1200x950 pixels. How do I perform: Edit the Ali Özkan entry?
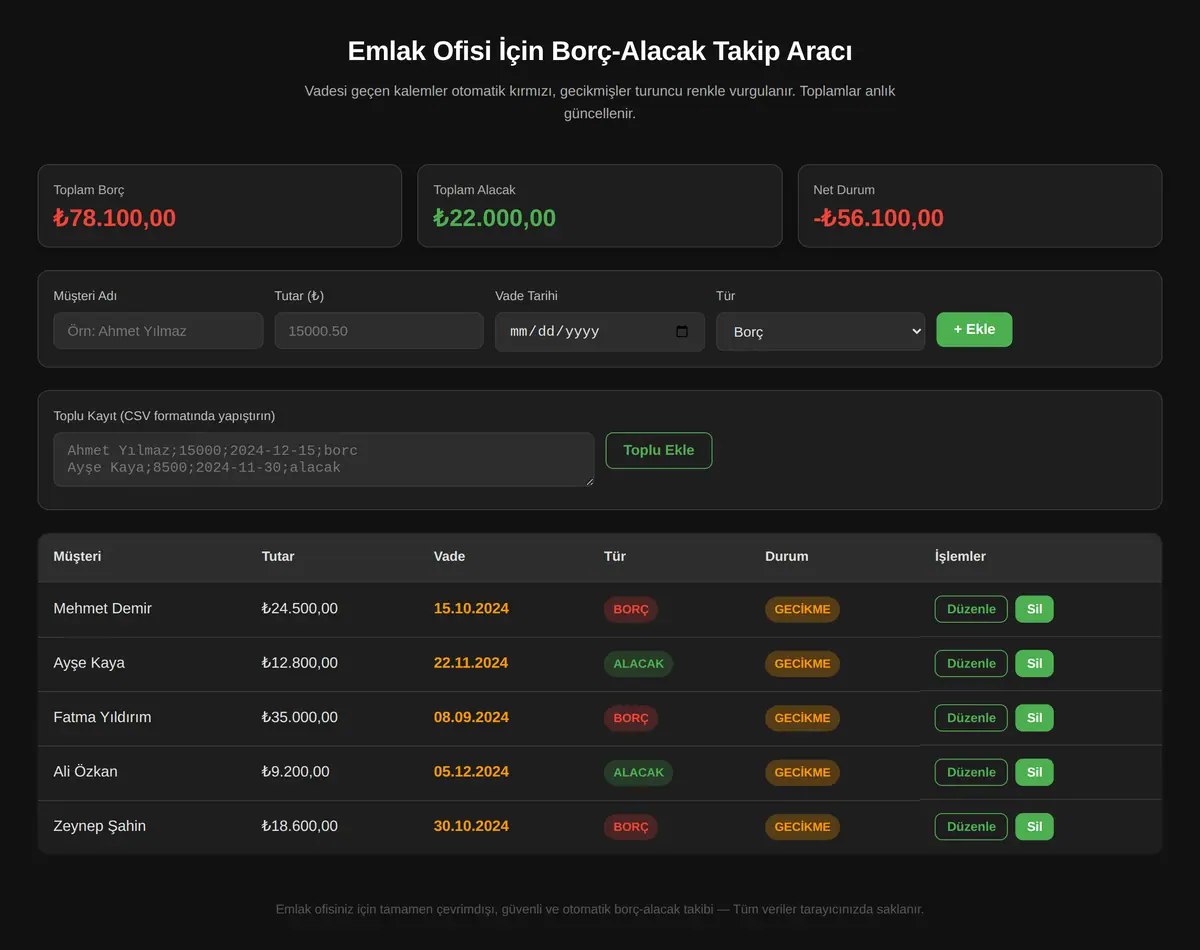pos(971,772)
